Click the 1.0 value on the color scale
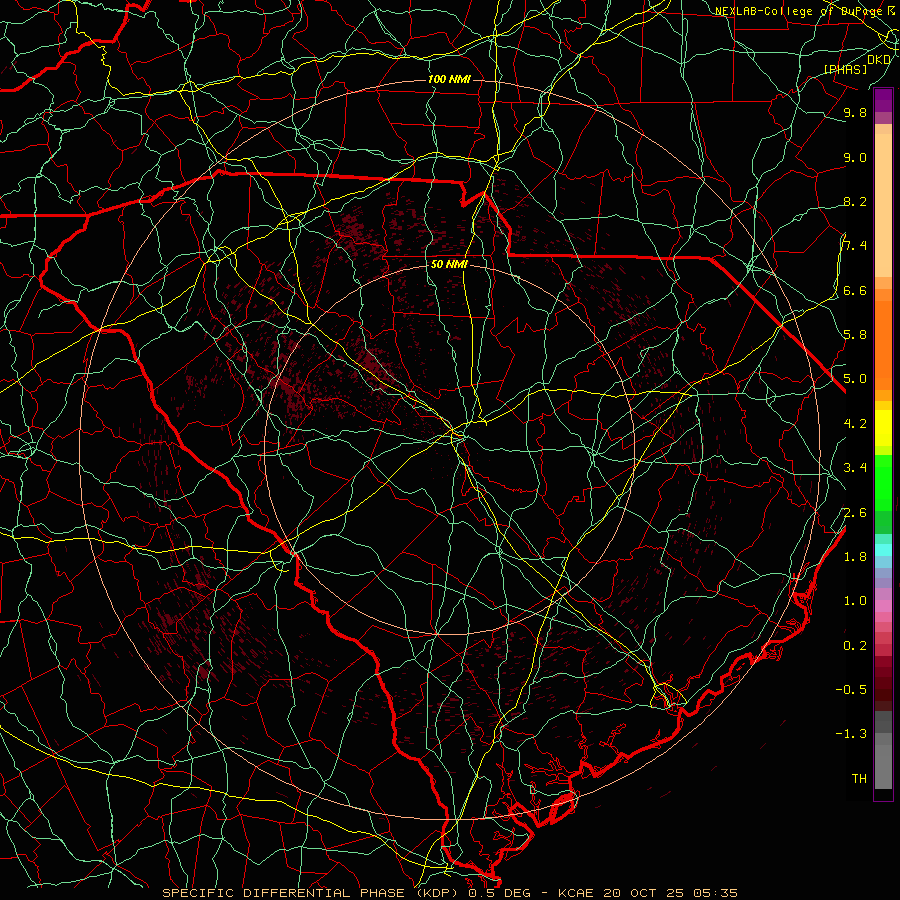Image resolution: width=900 pixels, height=900 pixels. click(855, 601)
